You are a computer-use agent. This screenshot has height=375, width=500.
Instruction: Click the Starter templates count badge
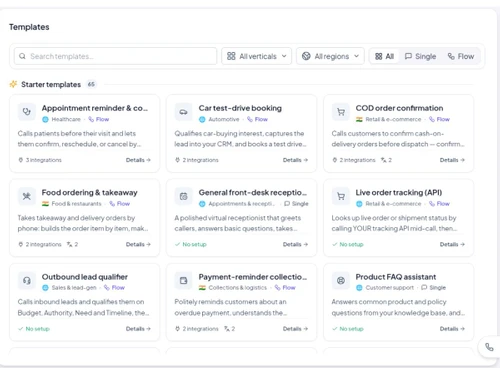pyautogui.click(x=91, y=84)
